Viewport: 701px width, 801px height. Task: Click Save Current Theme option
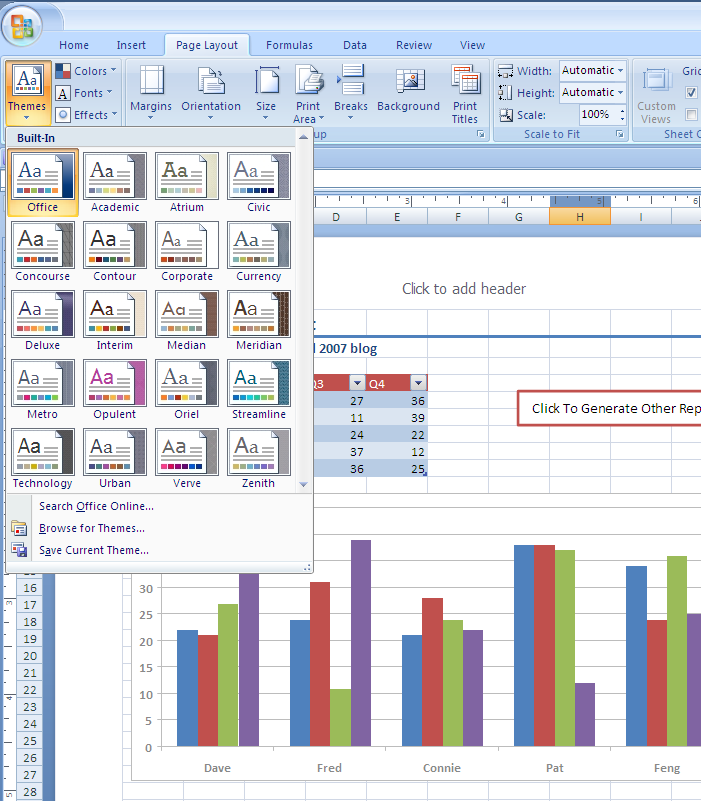pyautogui.click(x=94, y=550)
